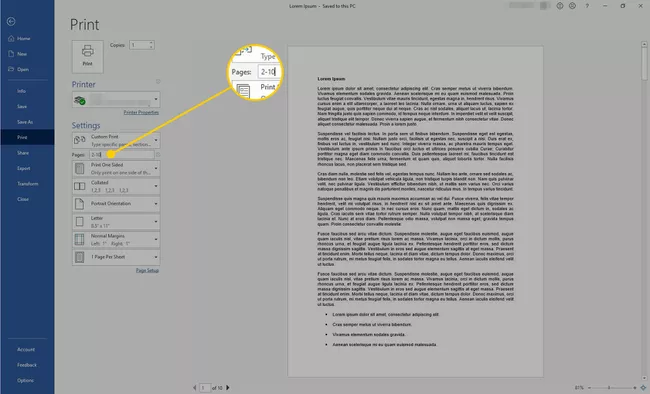This screenshot has height=394, width=650.
Task: Expand the Collated dropdown
Action: [116, 187]
